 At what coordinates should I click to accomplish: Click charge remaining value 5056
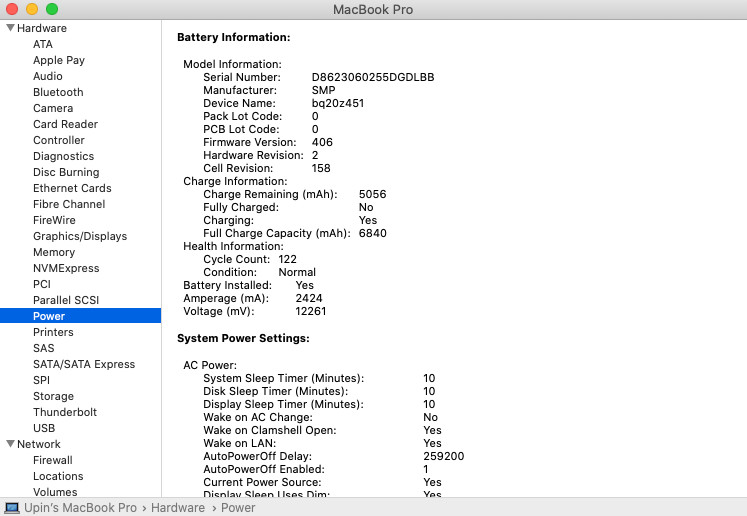pyautogui.click(x=373, y=194)
